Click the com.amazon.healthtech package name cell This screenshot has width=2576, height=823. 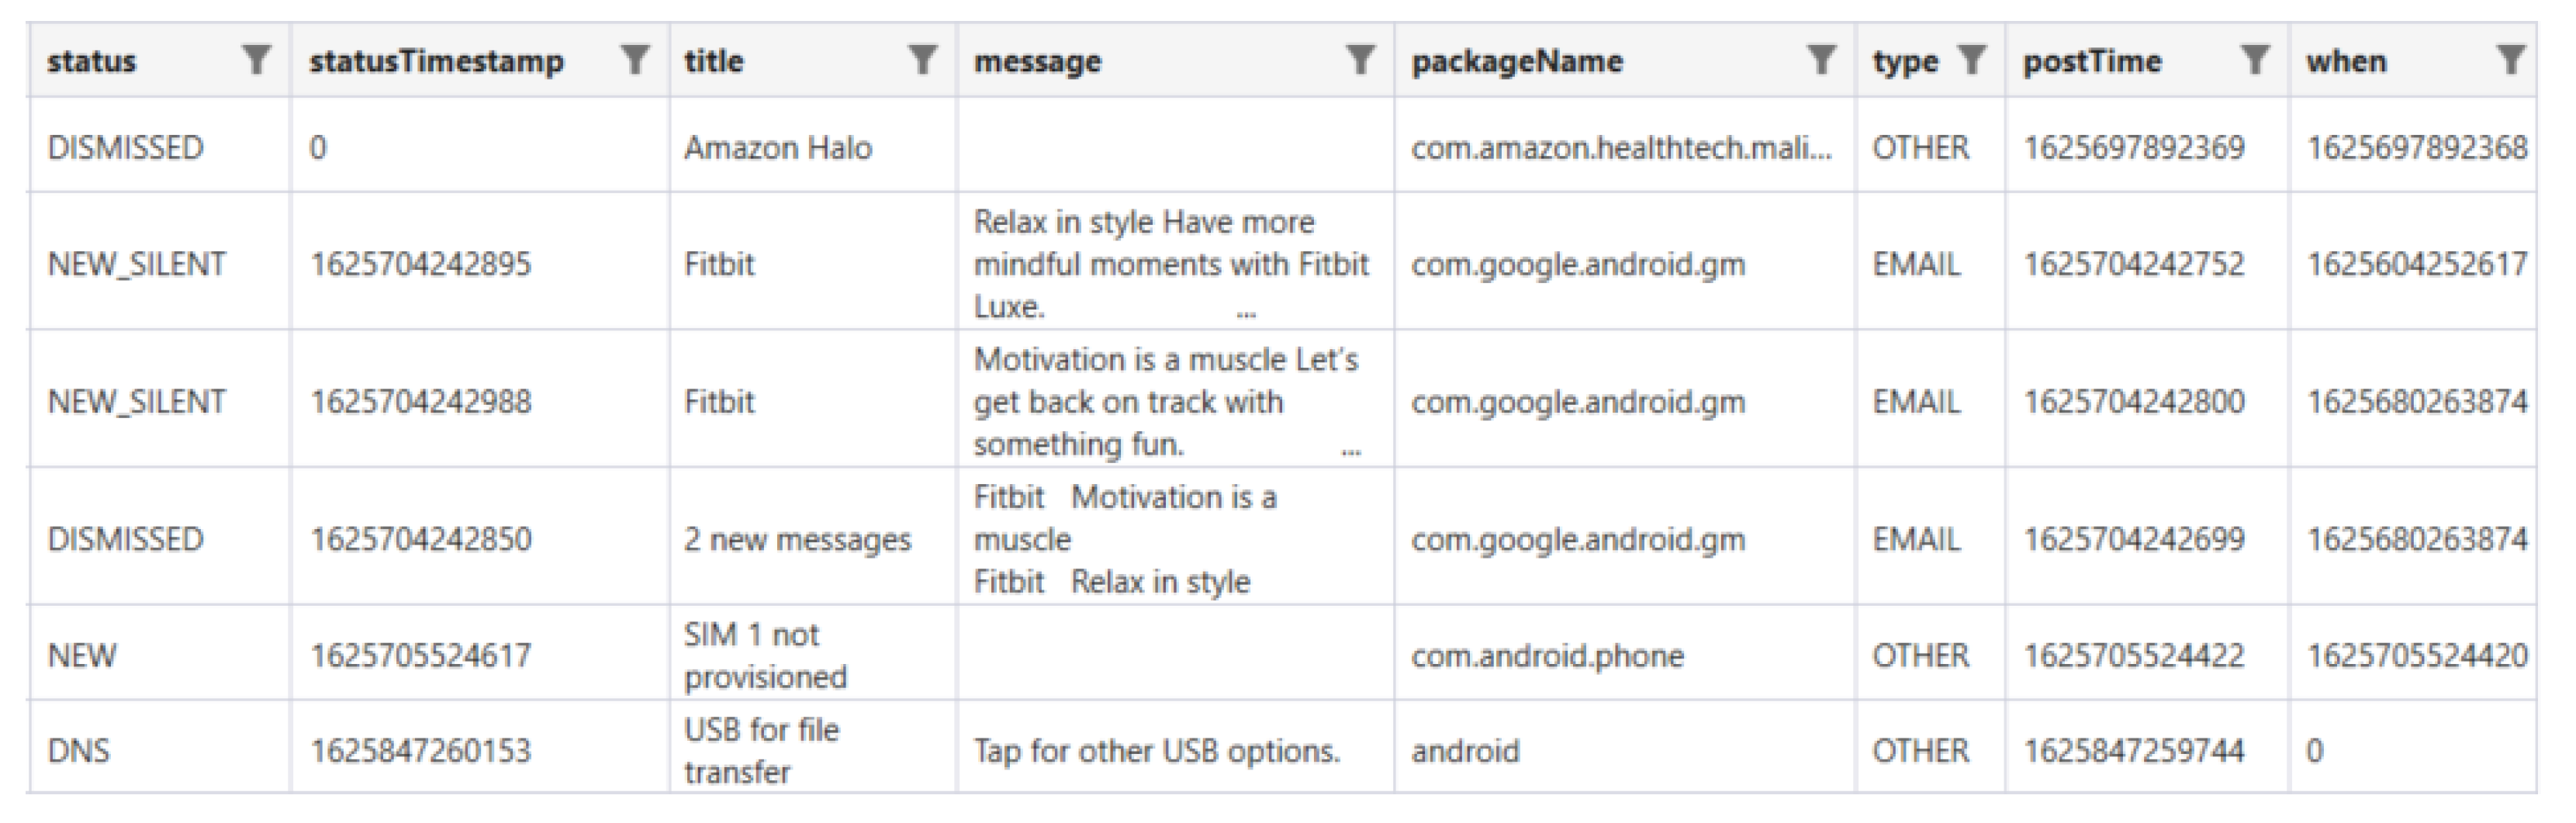[x=1620, y=148]
